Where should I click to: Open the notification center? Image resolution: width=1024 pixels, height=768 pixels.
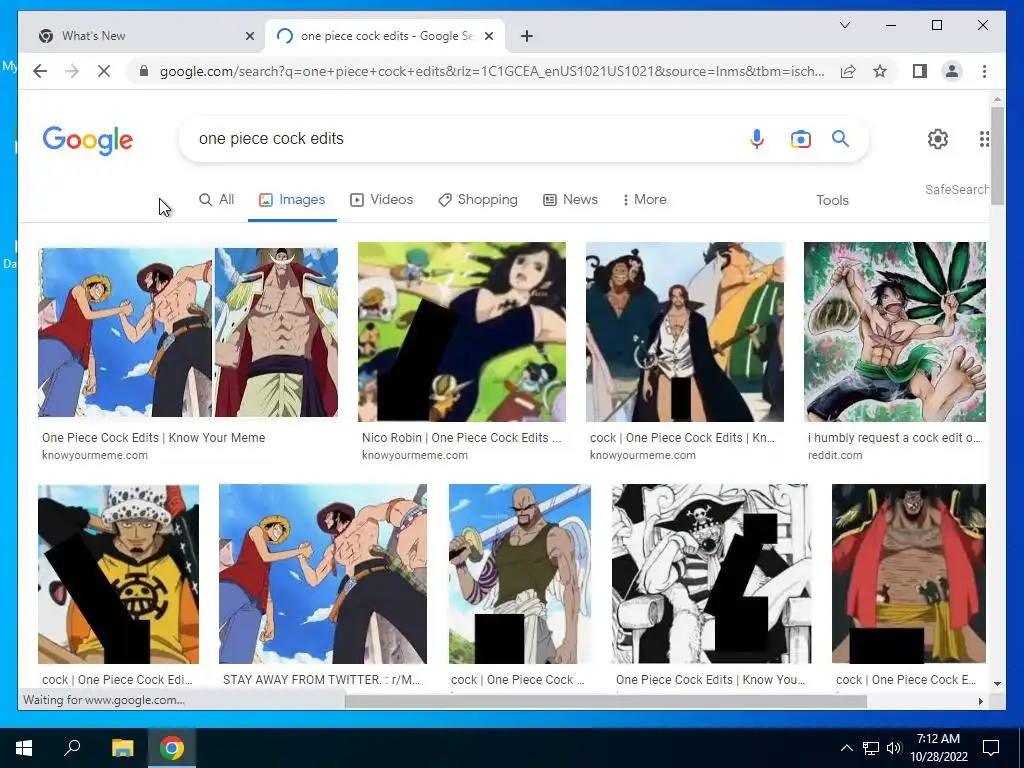[991, 748]
